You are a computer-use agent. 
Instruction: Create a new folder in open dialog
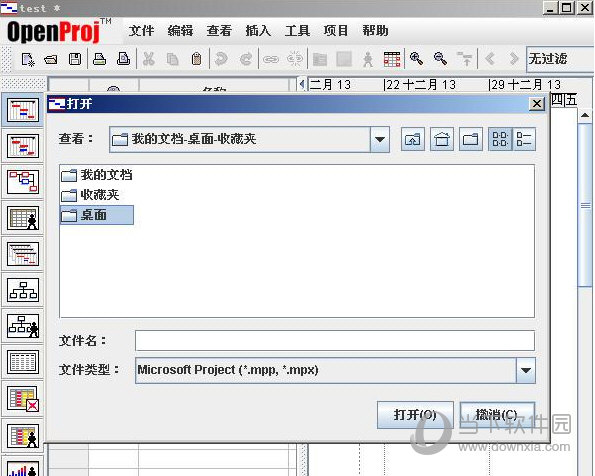[471, 139]
